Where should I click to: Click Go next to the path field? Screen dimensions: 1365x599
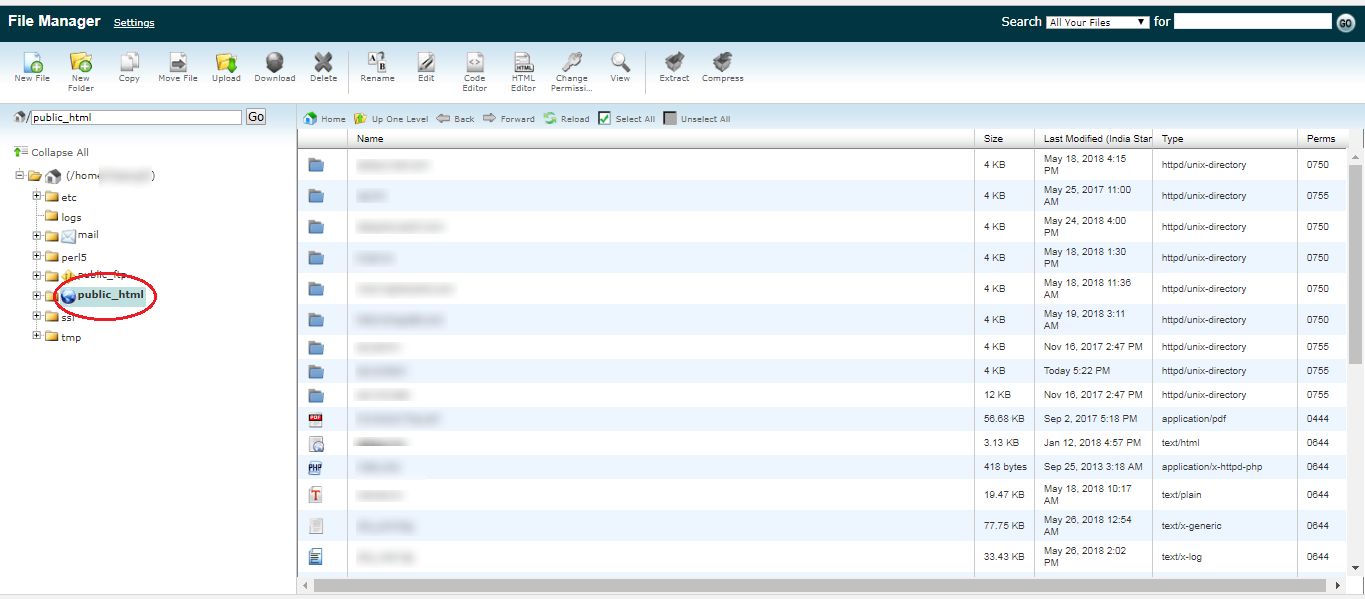256,117
